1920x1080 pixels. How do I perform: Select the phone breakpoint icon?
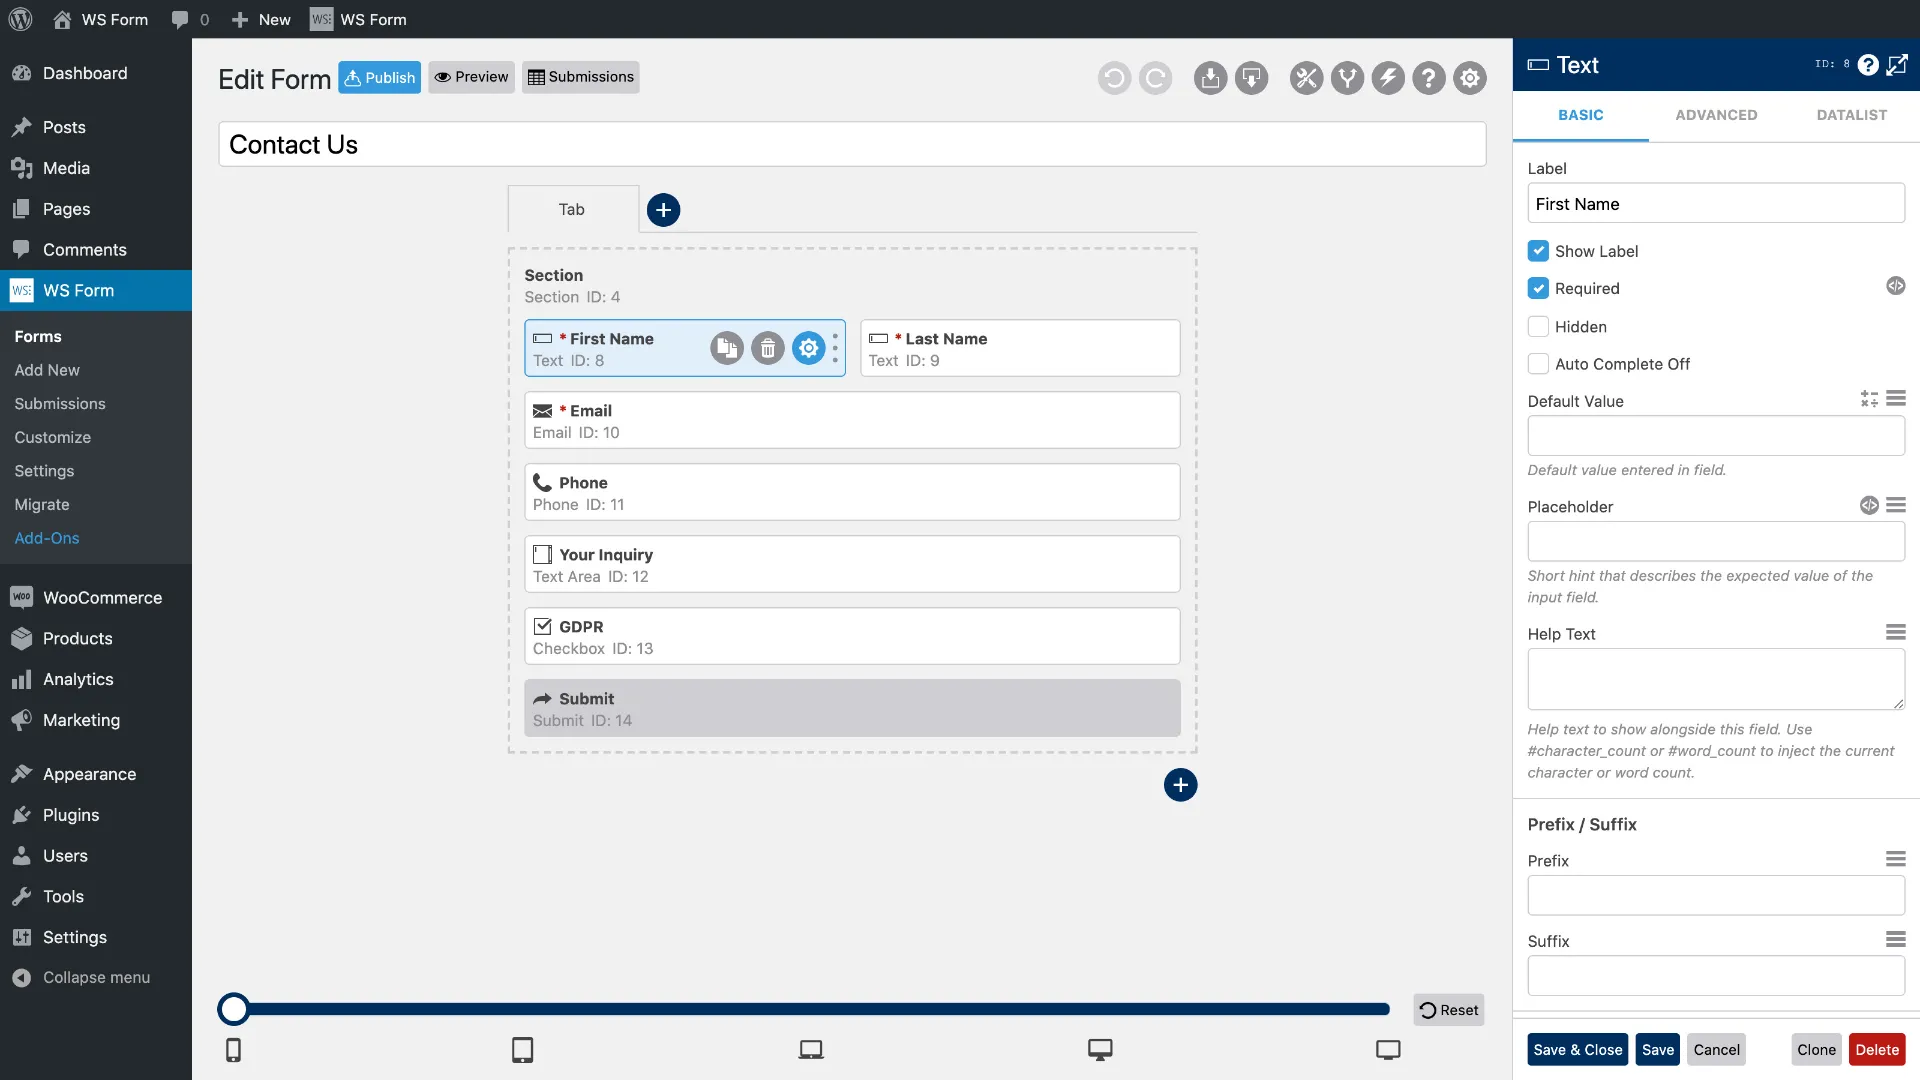pos(233,1050)
